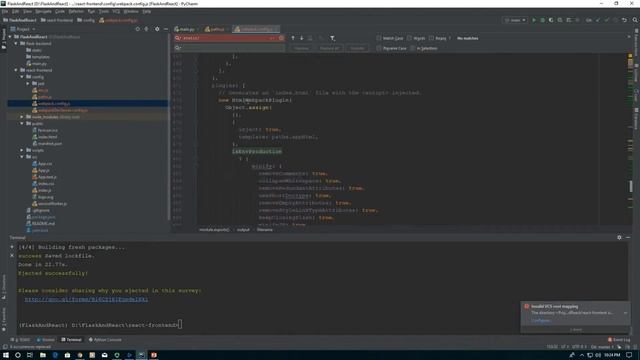Click the replace text input field
The height and width of the screenshot is (360, 640).
click(230, 48)
